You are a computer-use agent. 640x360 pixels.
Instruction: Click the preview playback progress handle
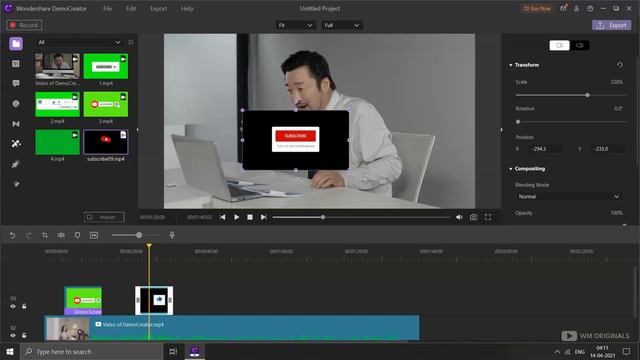click(x=323, y=218)
